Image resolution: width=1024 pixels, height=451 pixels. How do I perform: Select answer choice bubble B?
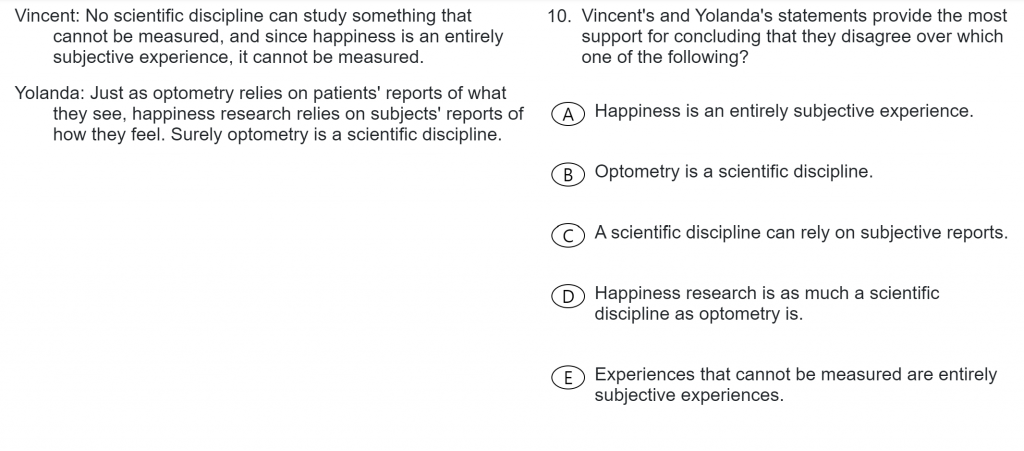(568, 175)
